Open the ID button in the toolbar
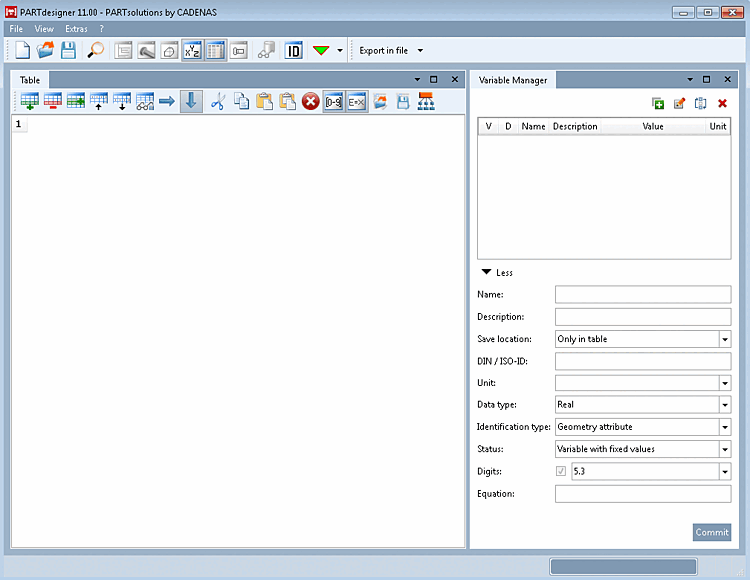Screen dimensions: 750x580 [293, 50]
